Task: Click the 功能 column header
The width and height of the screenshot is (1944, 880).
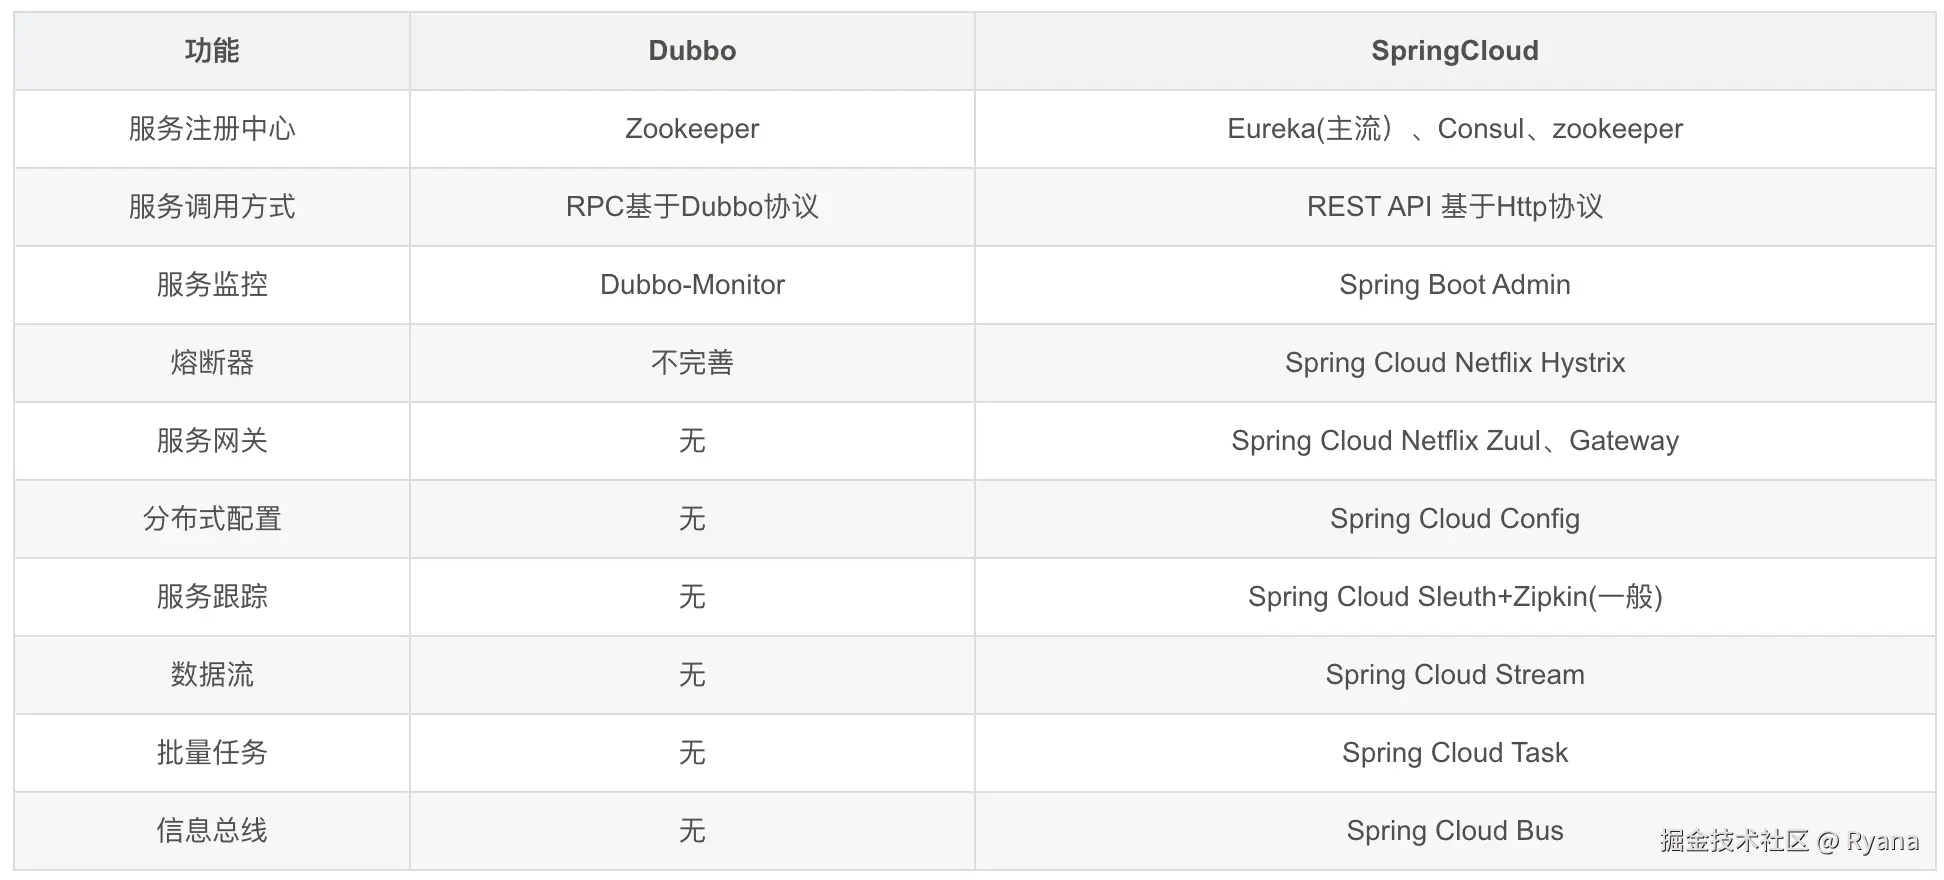Action: tap(212, 51)
